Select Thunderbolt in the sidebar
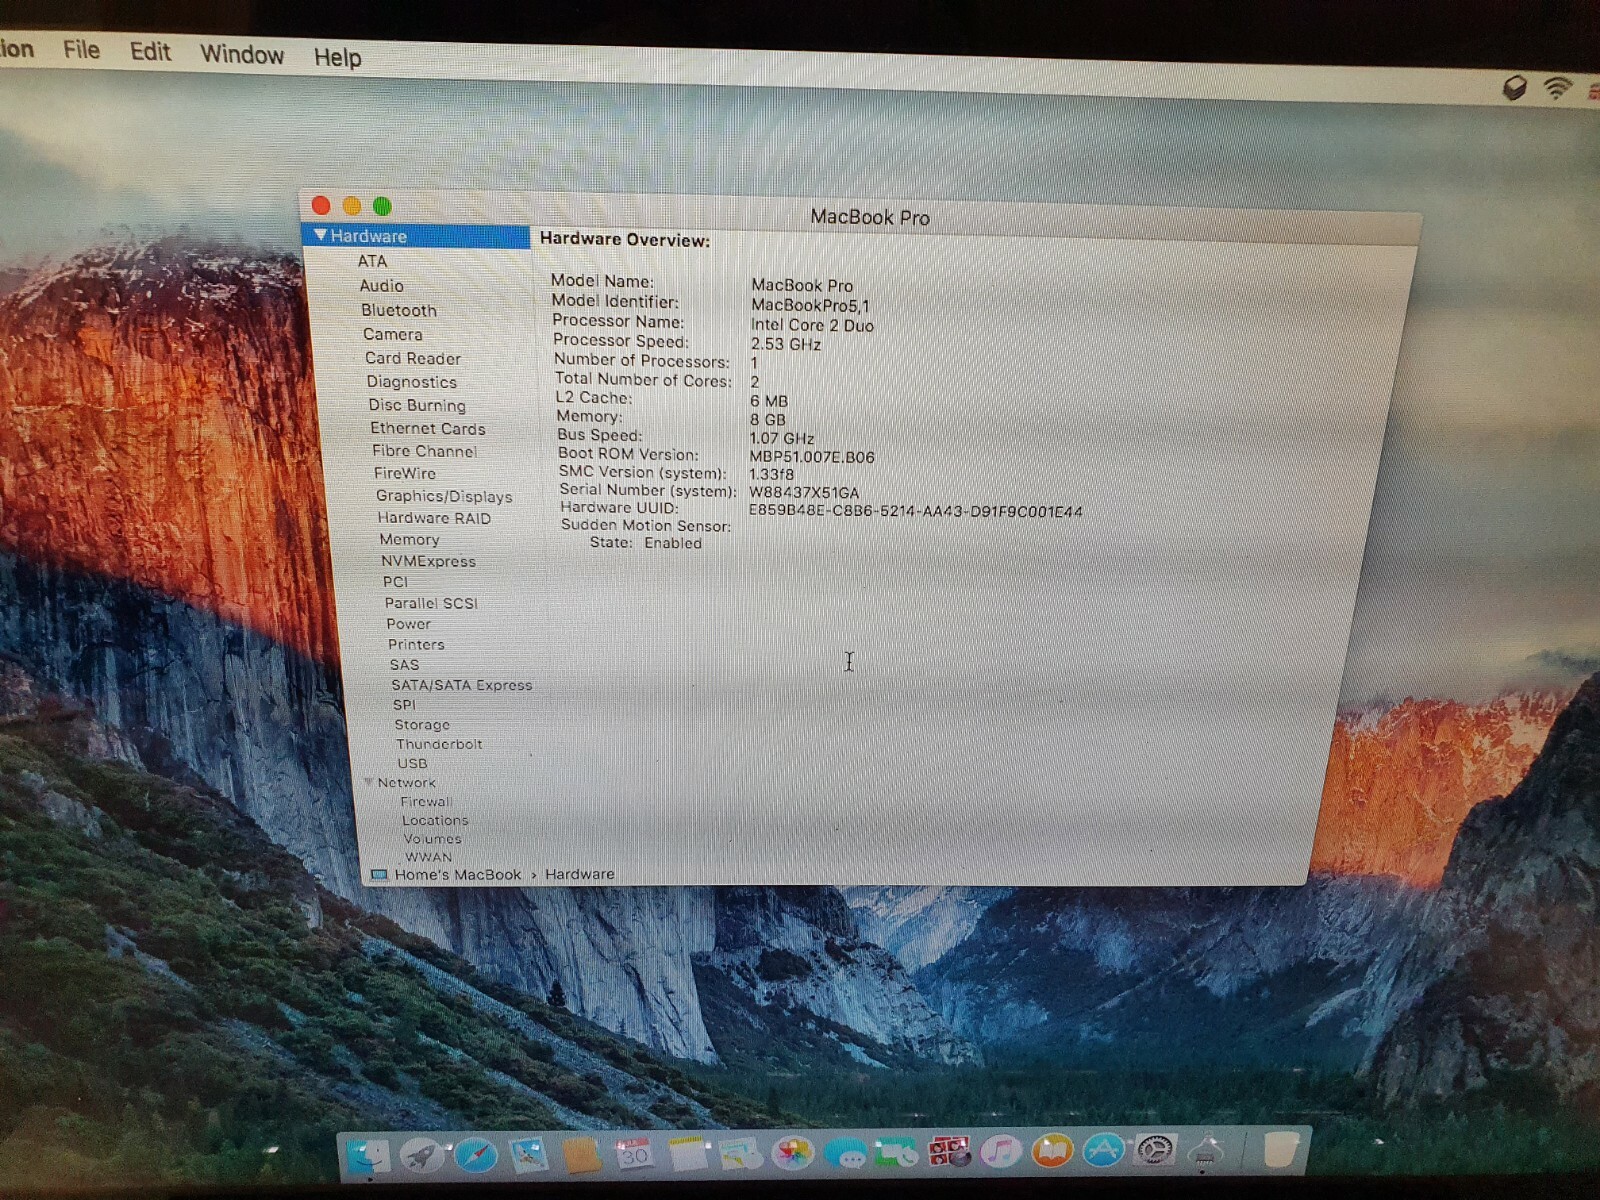Image resolution: width=1600 pixels, height=1200 pixels. 439,744
